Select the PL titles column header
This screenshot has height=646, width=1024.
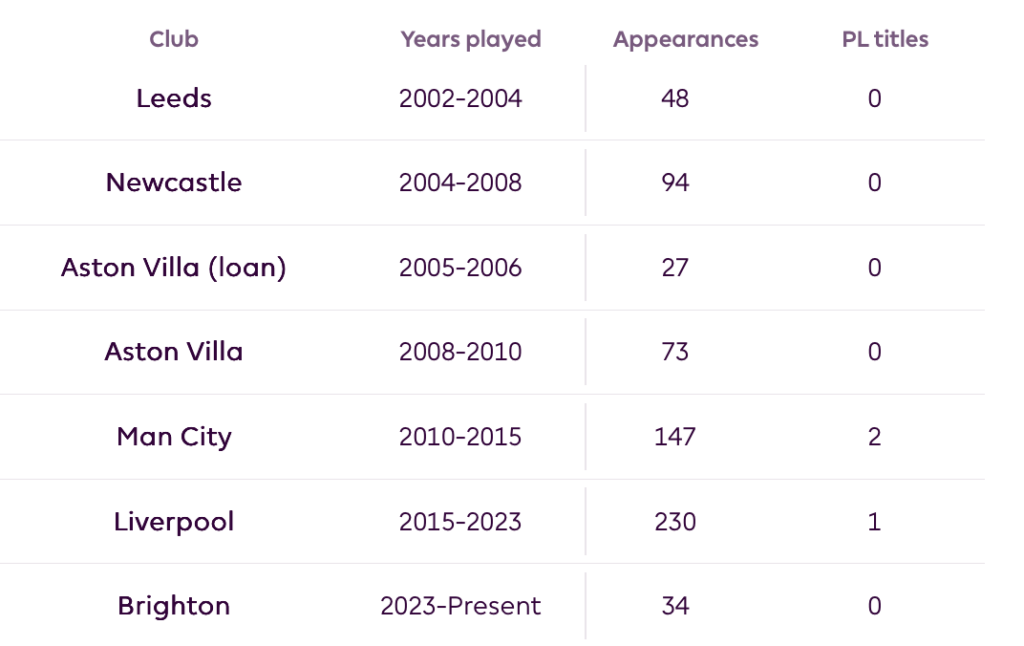[x=885, y=39]
